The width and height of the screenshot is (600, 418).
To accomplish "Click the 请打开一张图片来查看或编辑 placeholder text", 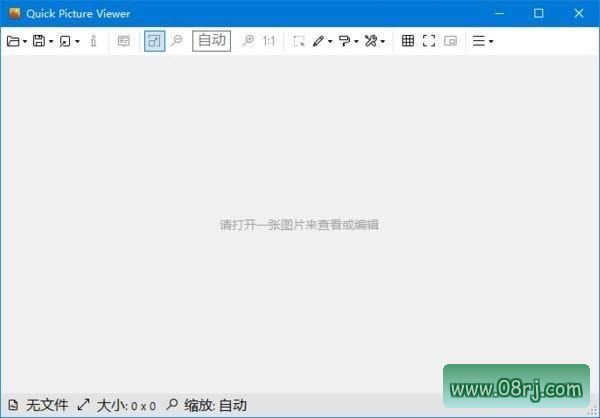I will [x=299, y=225].
